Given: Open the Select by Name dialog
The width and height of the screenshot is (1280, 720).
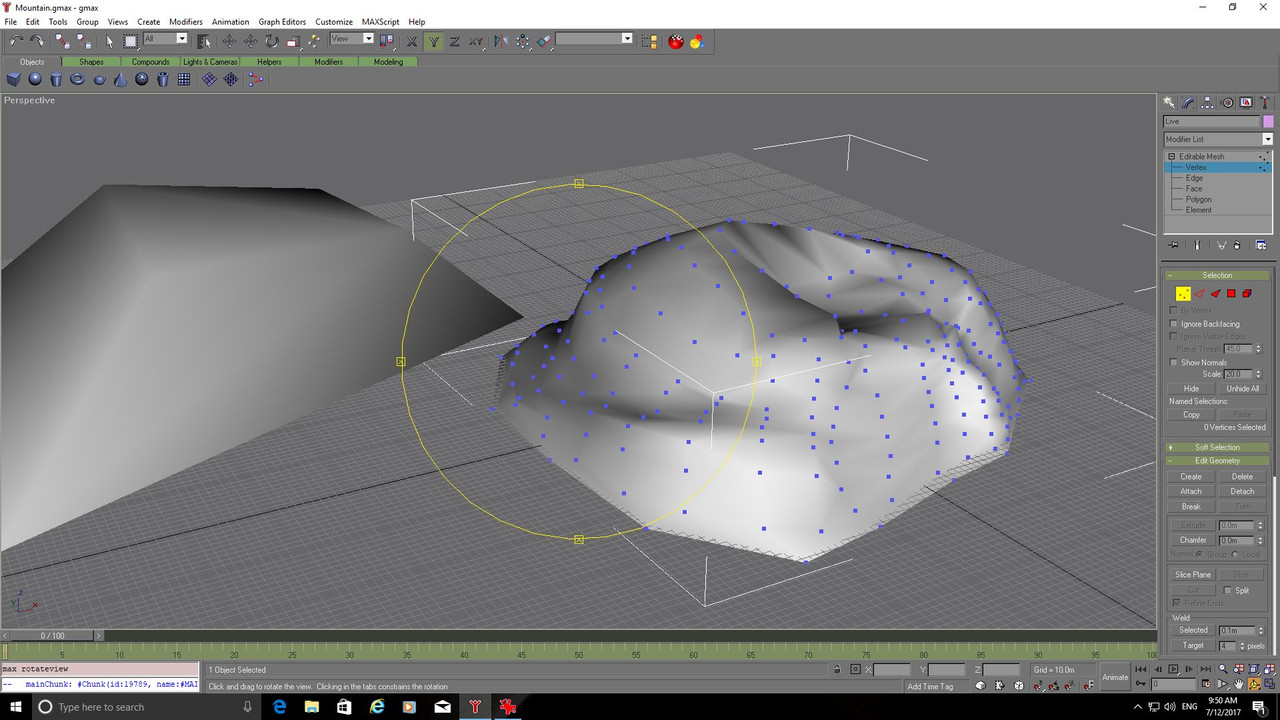Looking at the screenshot, I should coord(204,41).
